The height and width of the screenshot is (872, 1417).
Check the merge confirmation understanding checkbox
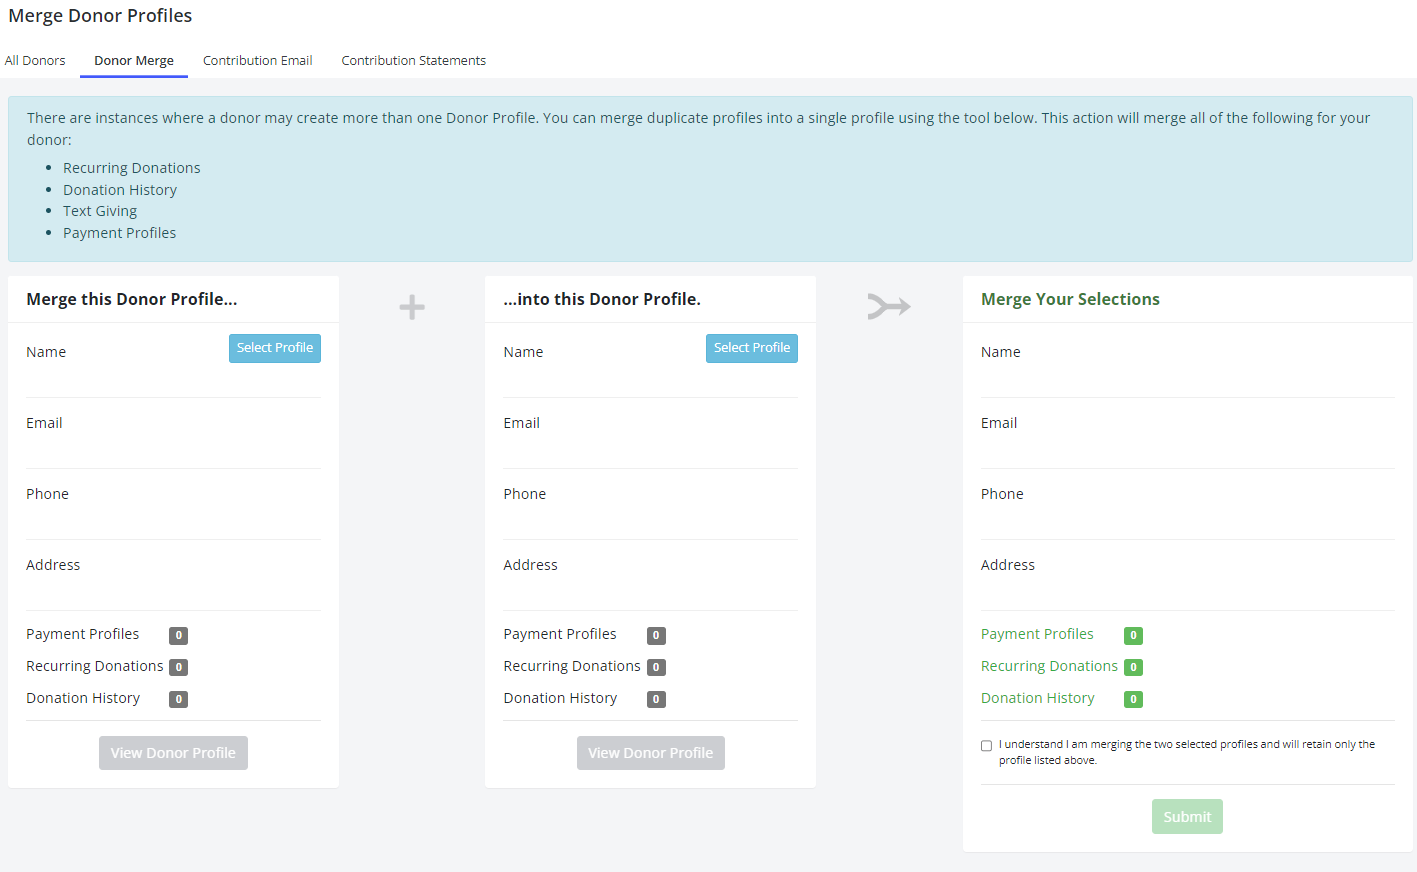pos(986,745)
